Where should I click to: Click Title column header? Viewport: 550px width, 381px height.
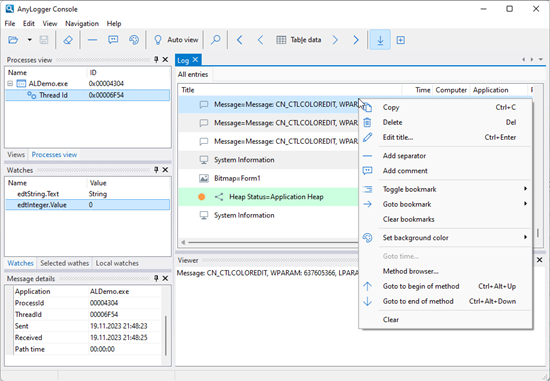click(x=290, y=90)
